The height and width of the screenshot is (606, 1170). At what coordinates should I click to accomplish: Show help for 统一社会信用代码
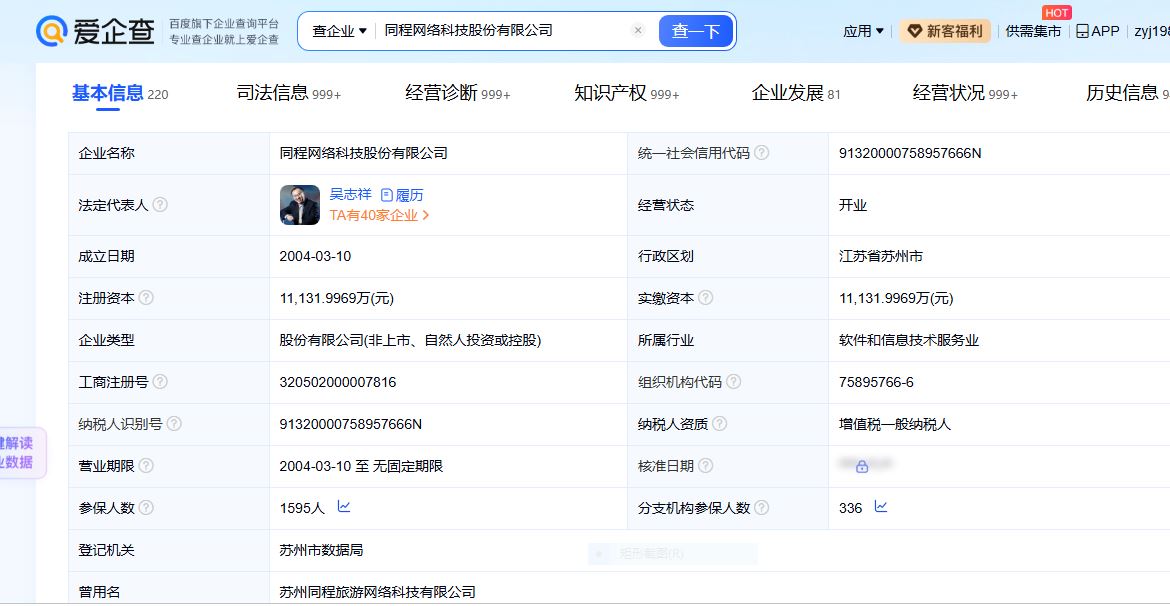[x=761, y=153]
